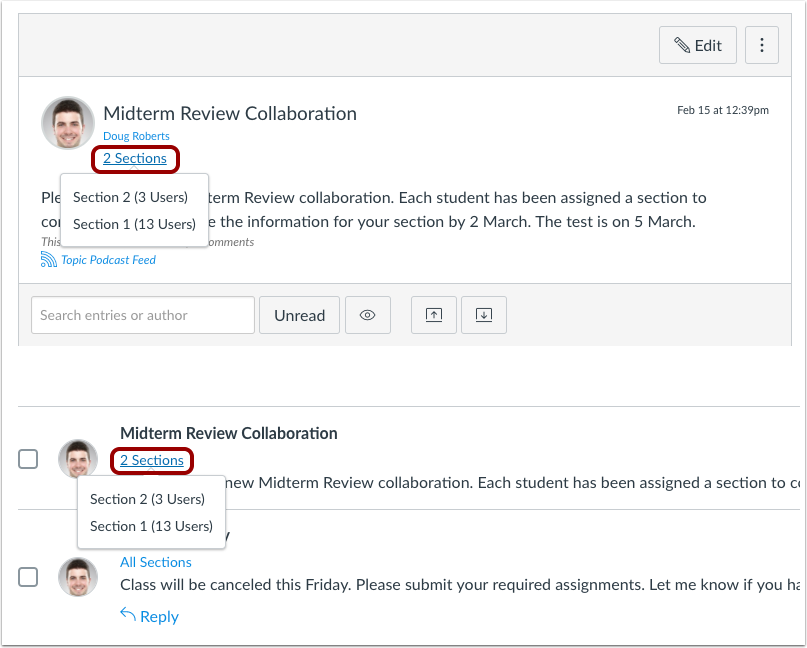Toggle the unread-only eye icon
Screen dimensions: 807x648
tap(368, 315)
